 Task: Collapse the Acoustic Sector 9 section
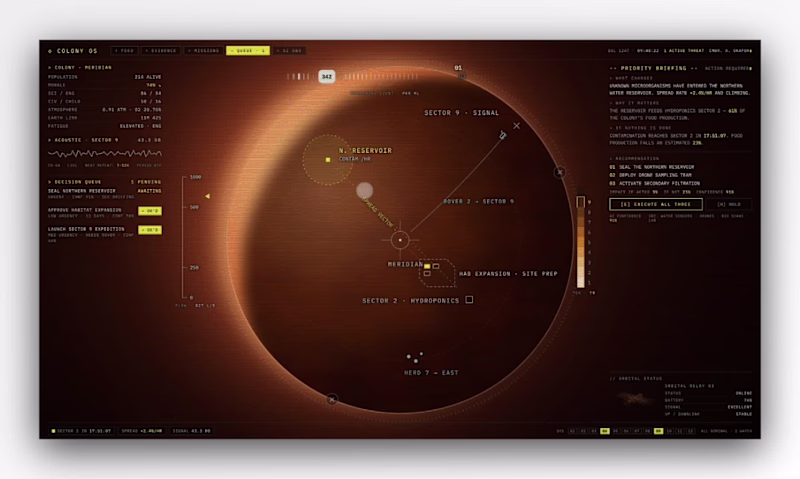83,140
